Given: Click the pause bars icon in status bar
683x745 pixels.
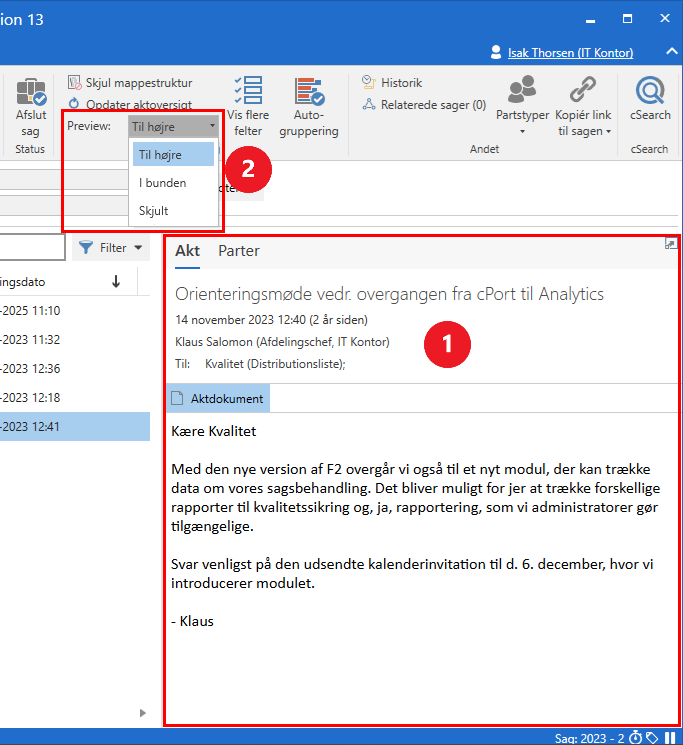Looking at the screenshot, I should coord(670,738).
